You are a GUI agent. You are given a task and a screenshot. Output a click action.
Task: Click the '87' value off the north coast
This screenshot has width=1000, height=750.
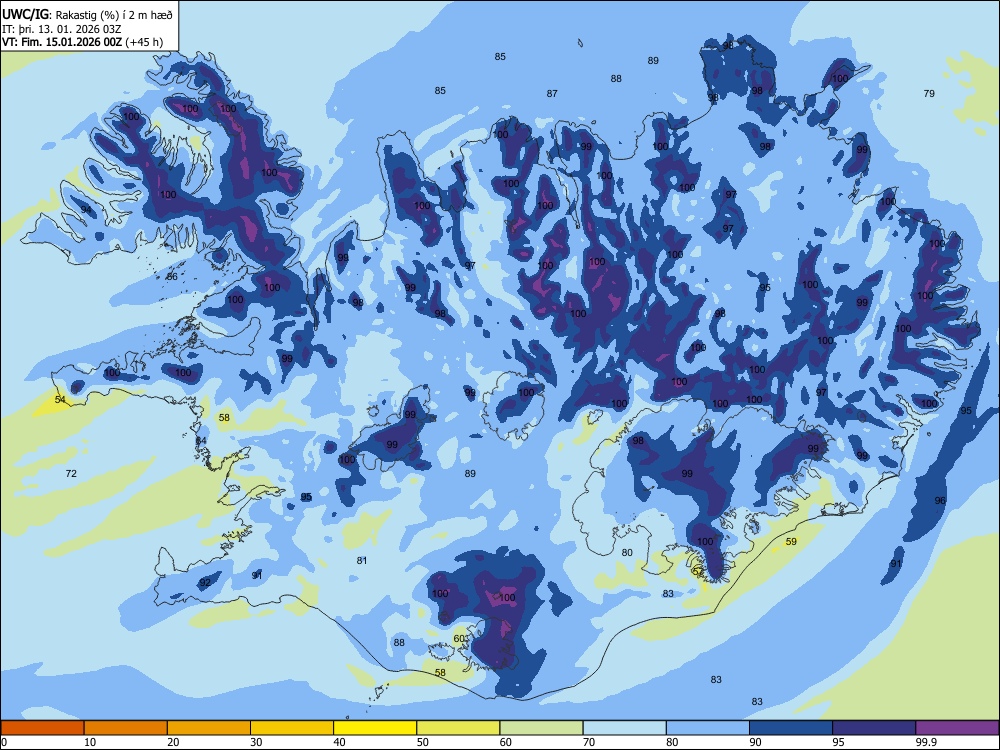pyautogui.click(x=552, y=93)
